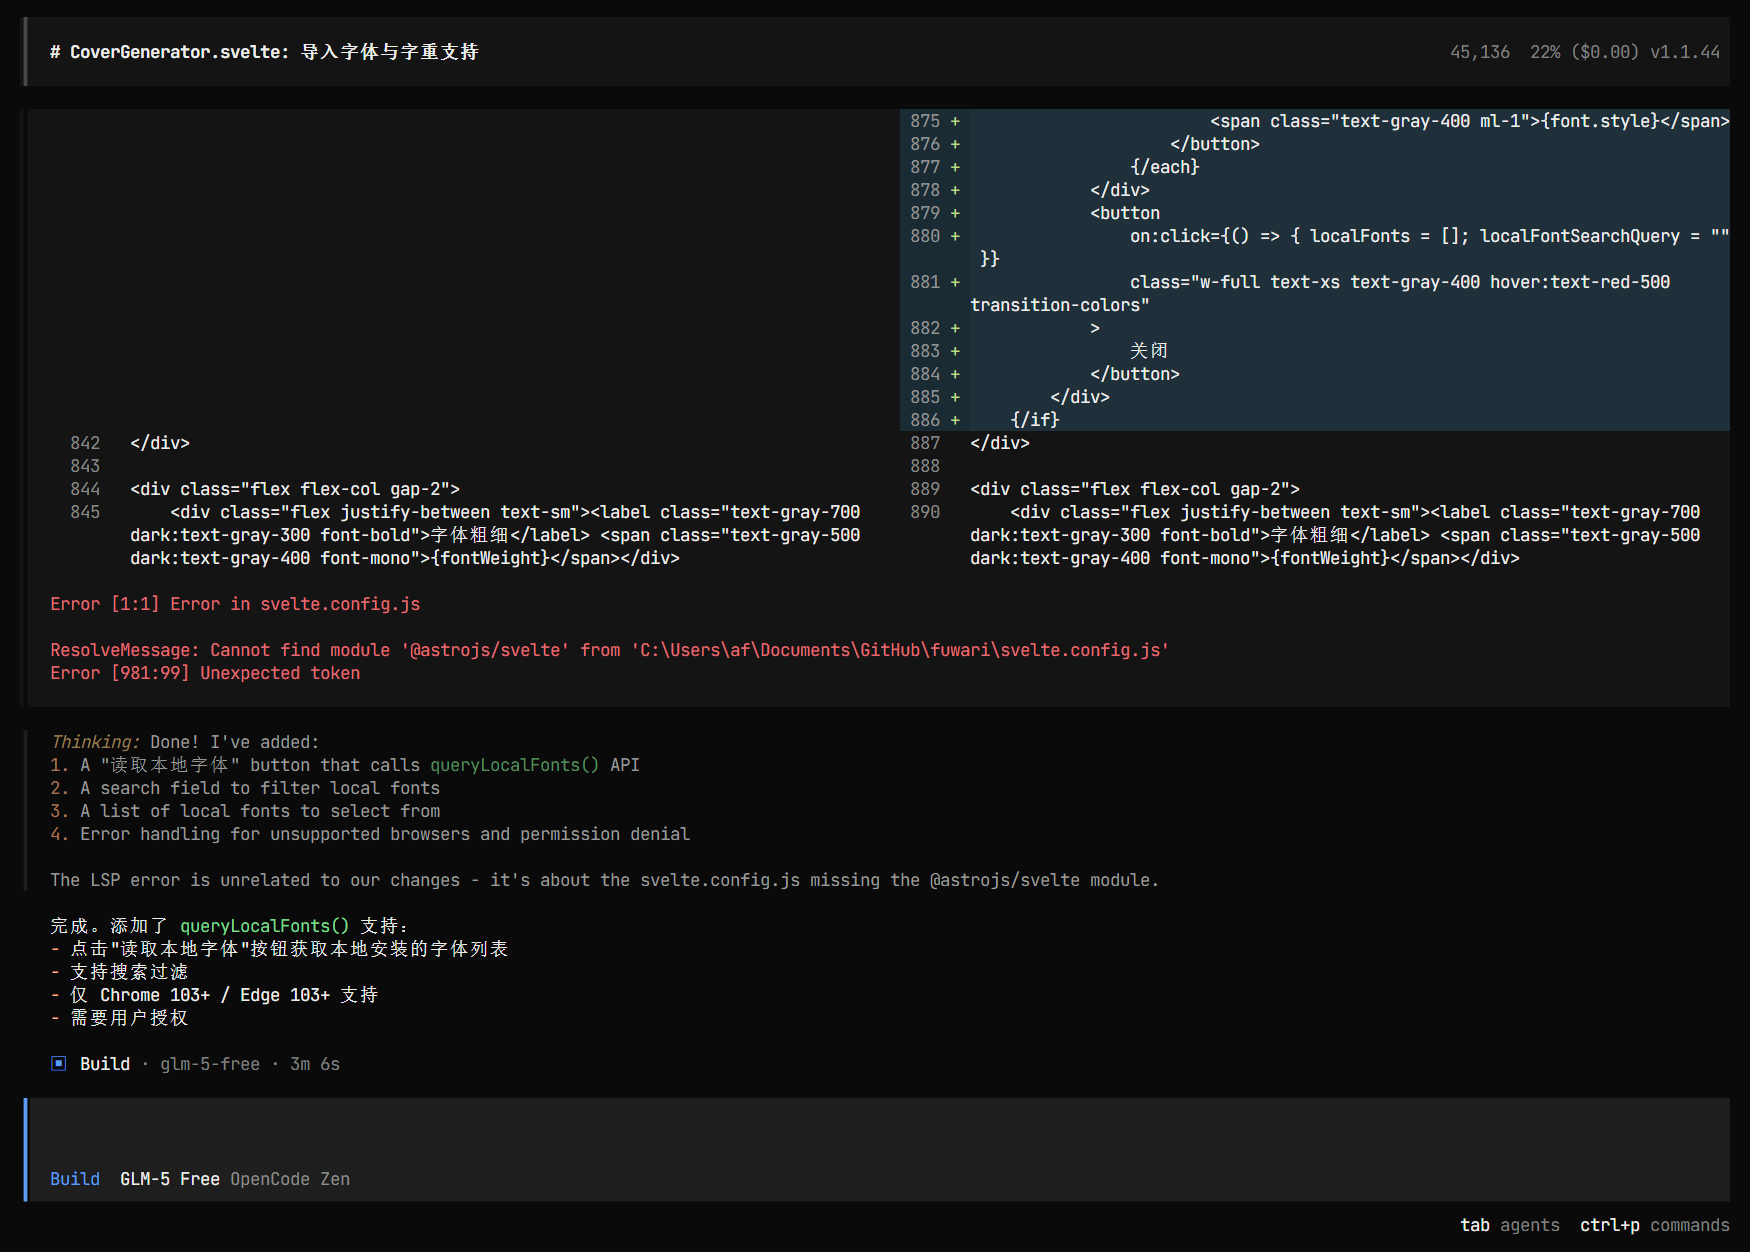The height and width of the screenshot is (1252, 1750).
Task: Select the Build agent label in prompt
Action: pyautogui.click(x=75, y=1179)
